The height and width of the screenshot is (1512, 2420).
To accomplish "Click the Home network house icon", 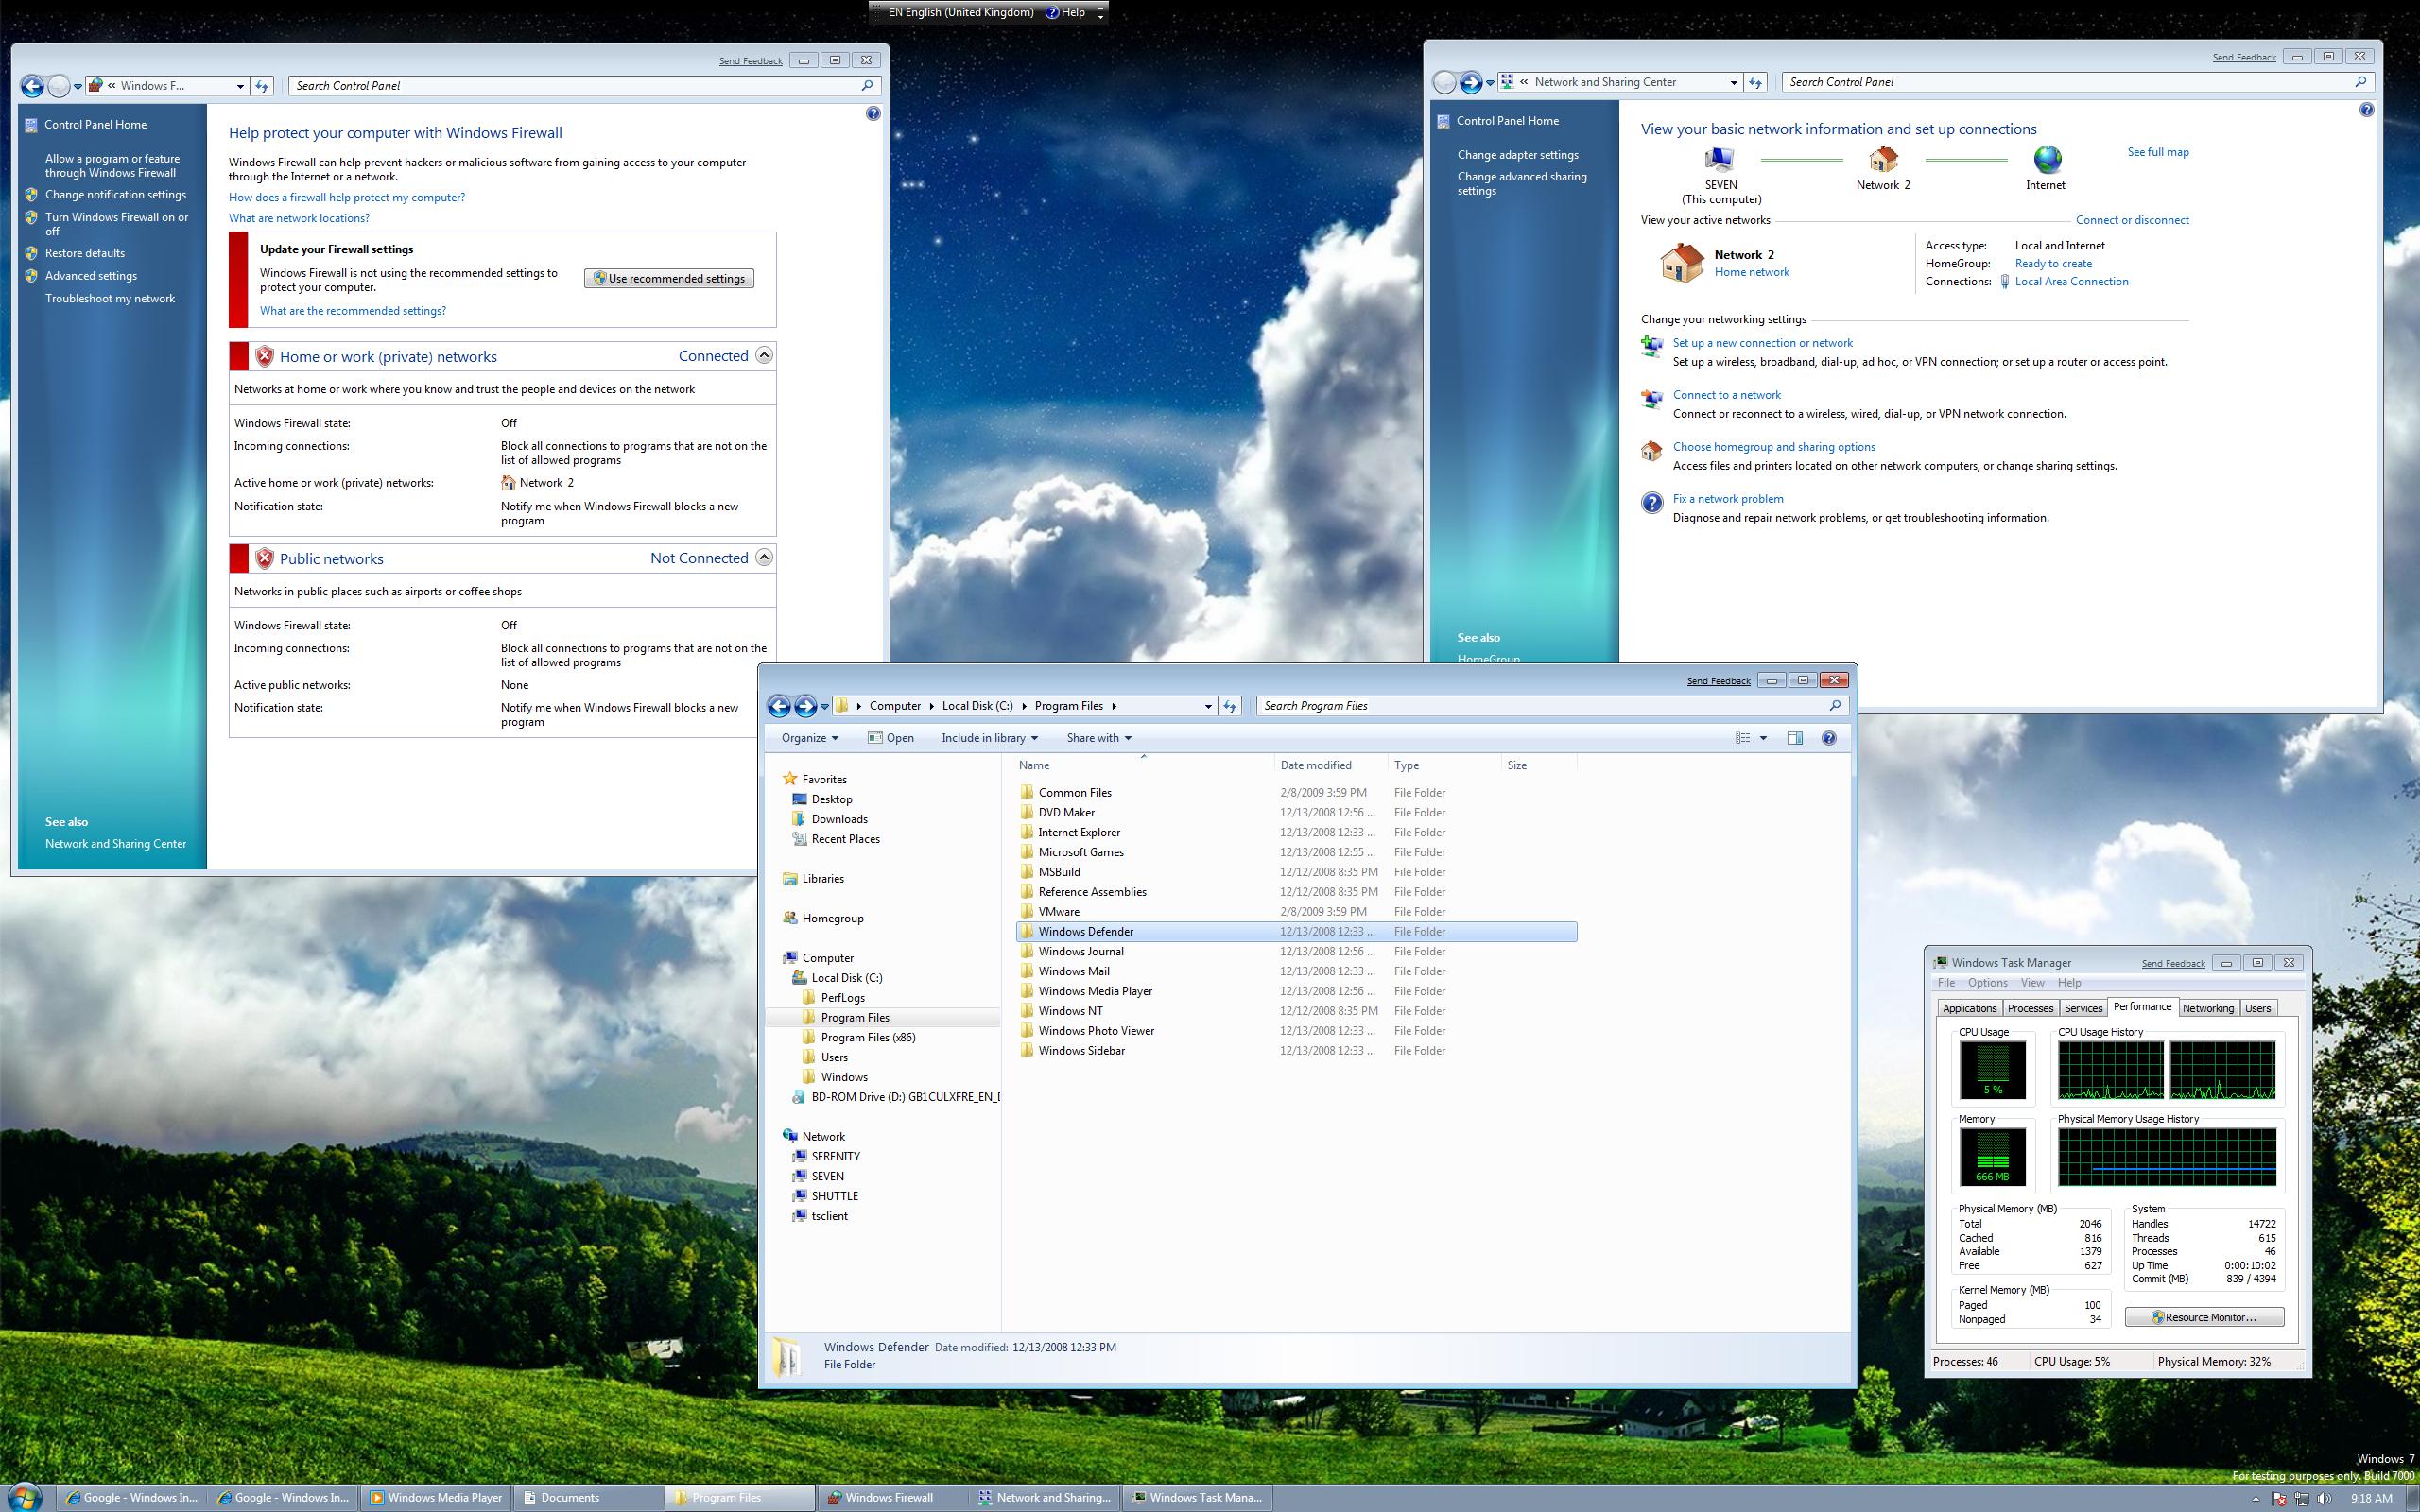I will pos(1681,263).
